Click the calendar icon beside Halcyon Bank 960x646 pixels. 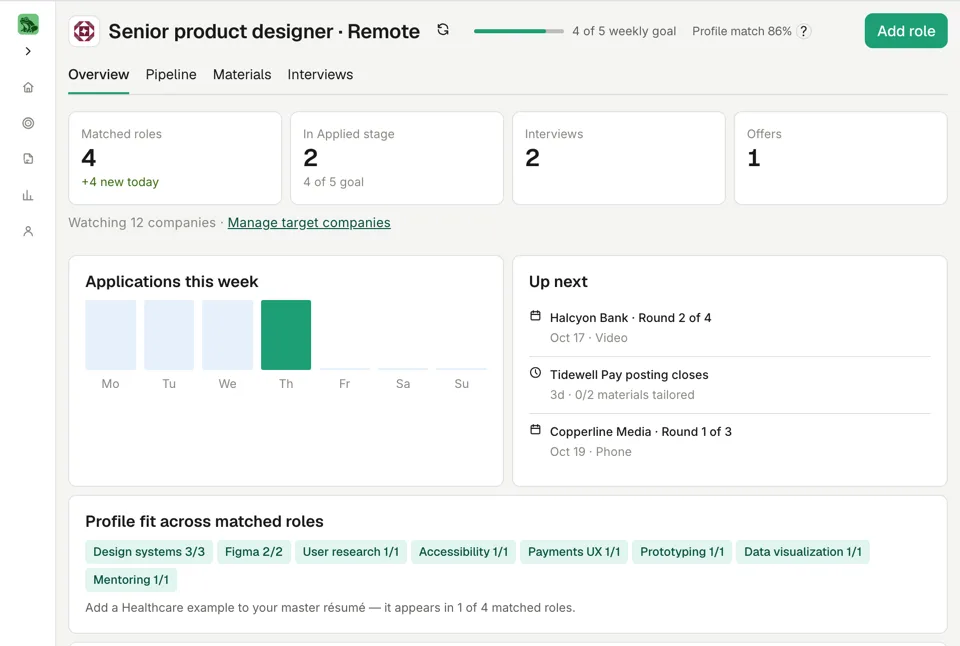pyautogui.click(x=535, y=316)
